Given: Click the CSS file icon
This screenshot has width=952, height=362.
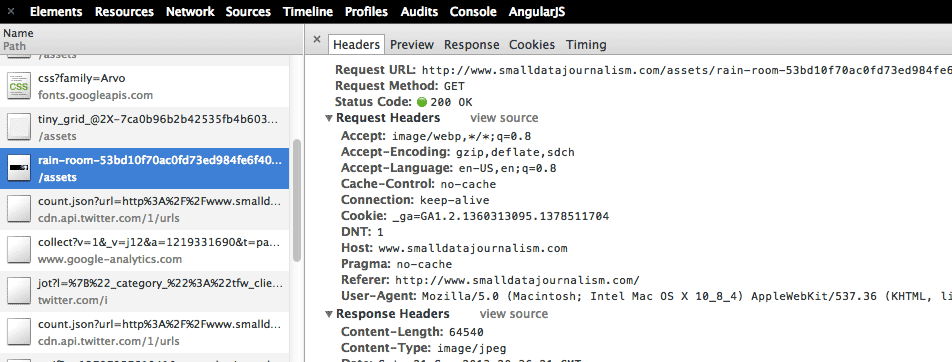Looking at the screenshot, I should (18, 86).
